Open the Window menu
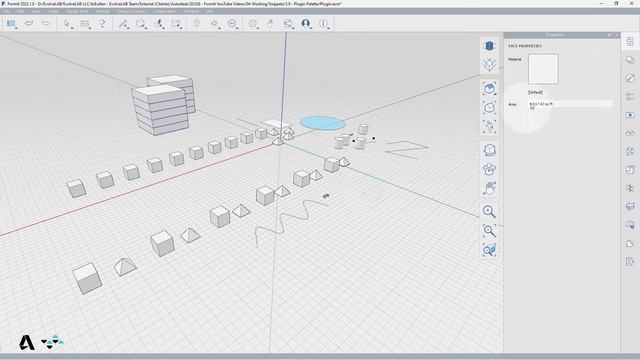Viewport: 640px width, 360px height. click(x=191, y=11)
